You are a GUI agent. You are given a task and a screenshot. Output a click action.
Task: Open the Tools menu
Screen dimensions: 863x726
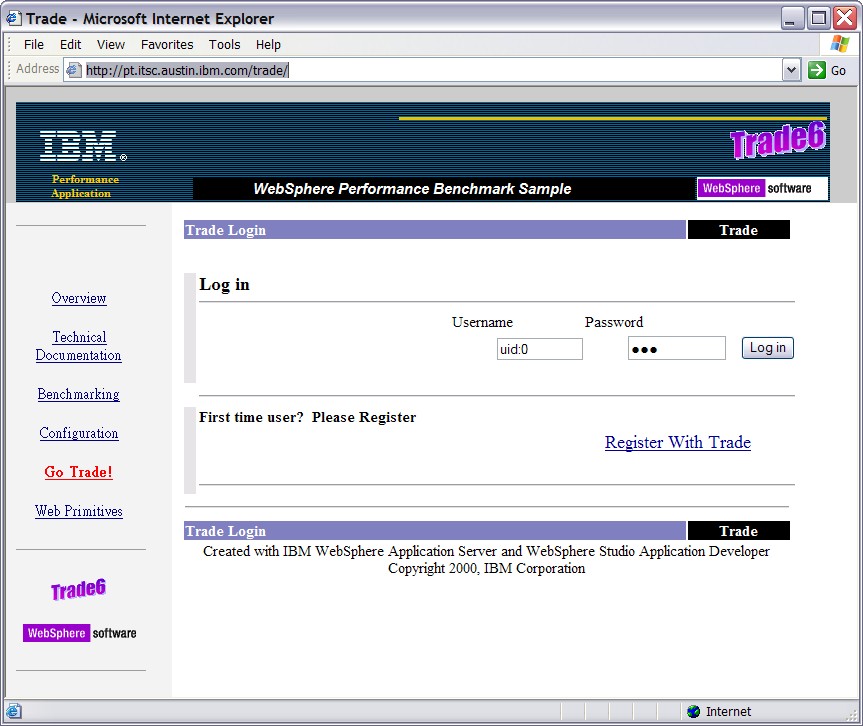(225, 45)
